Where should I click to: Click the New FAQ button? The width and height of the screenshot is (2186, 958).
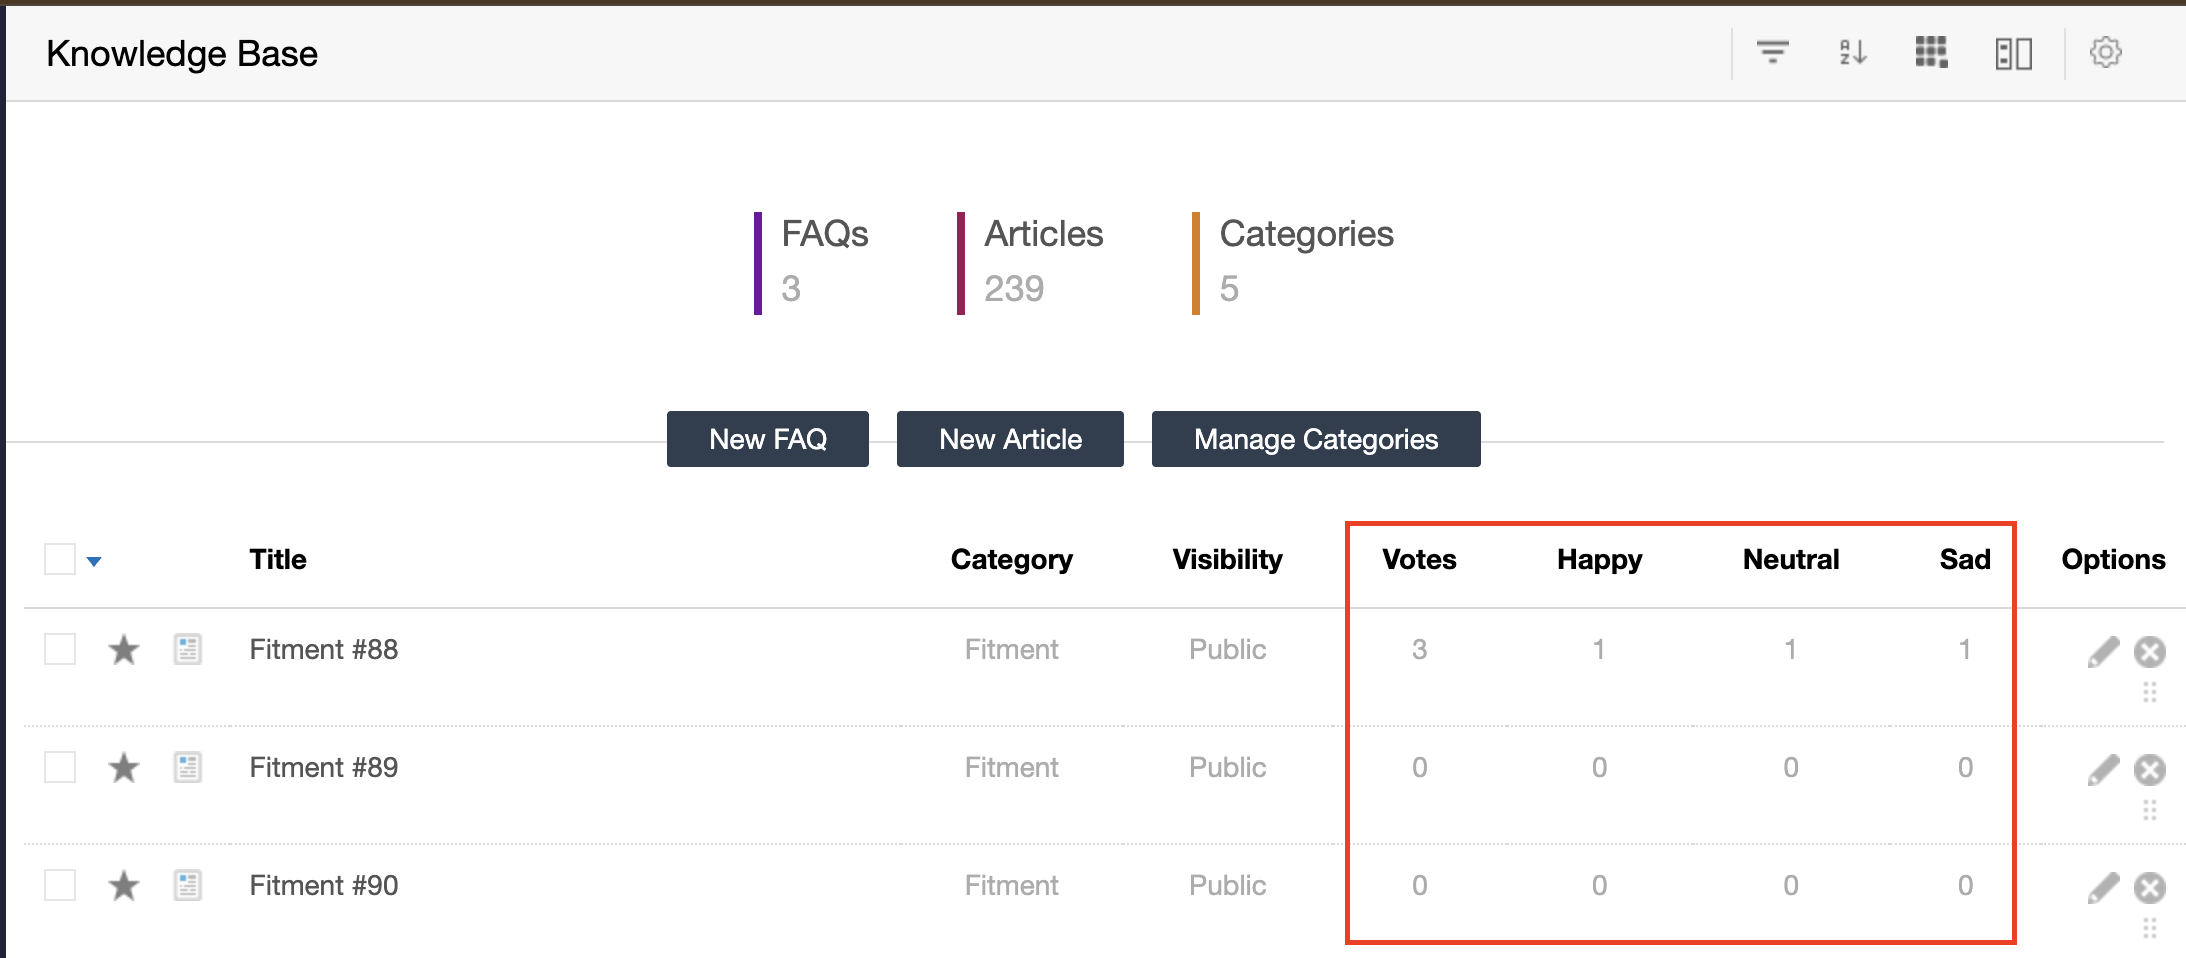(x=767, y=439)
